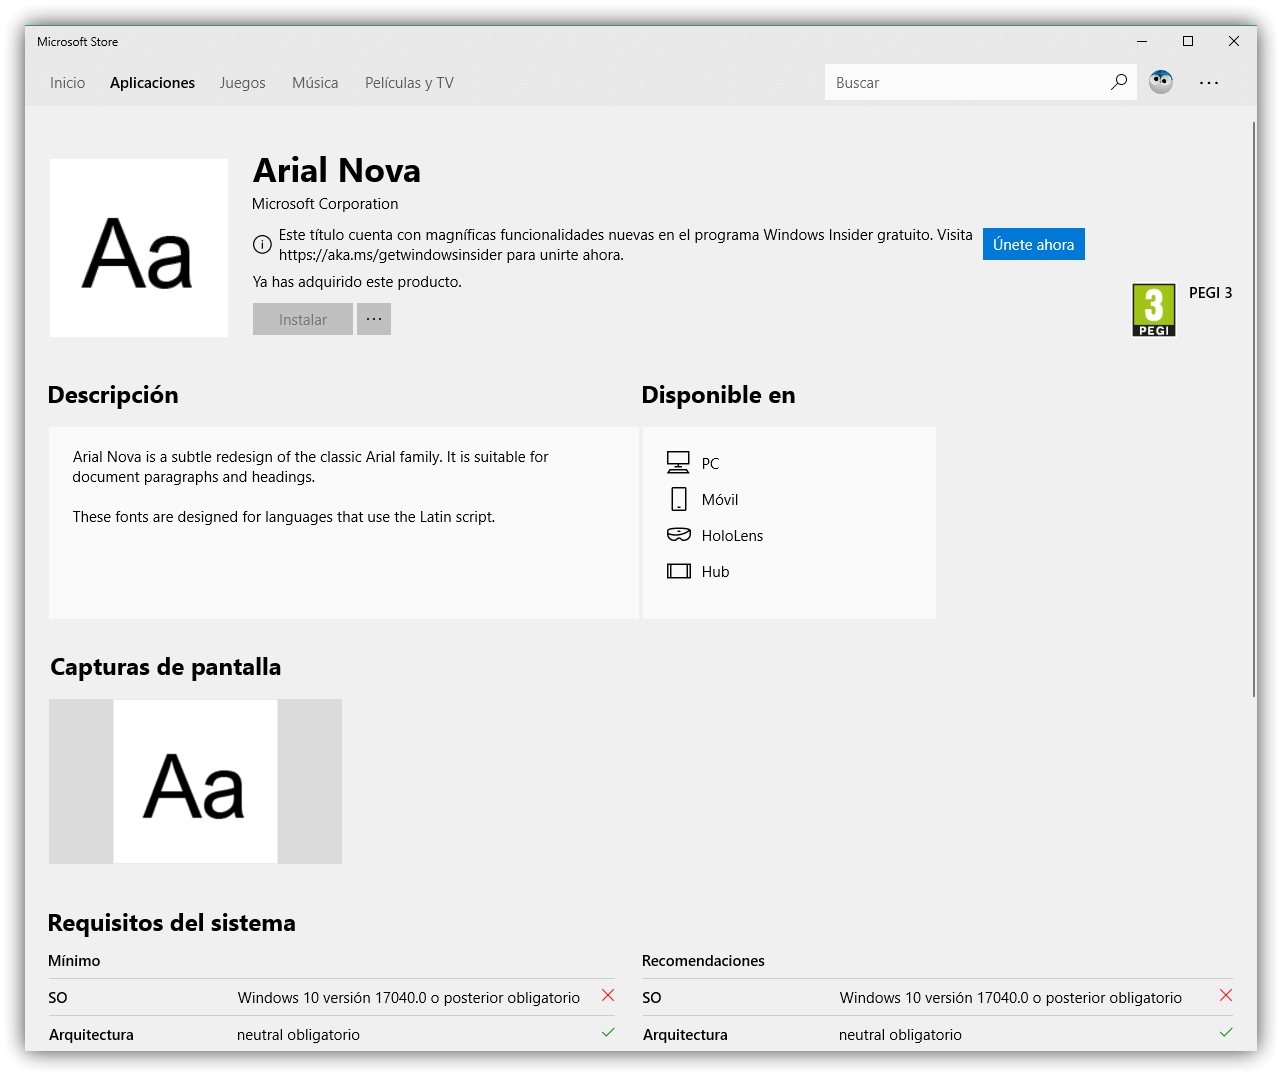This screenshot has height=1076, width=1282.
Task: Click the PEGI 3 label text
Action: [x=1210, y=293]
